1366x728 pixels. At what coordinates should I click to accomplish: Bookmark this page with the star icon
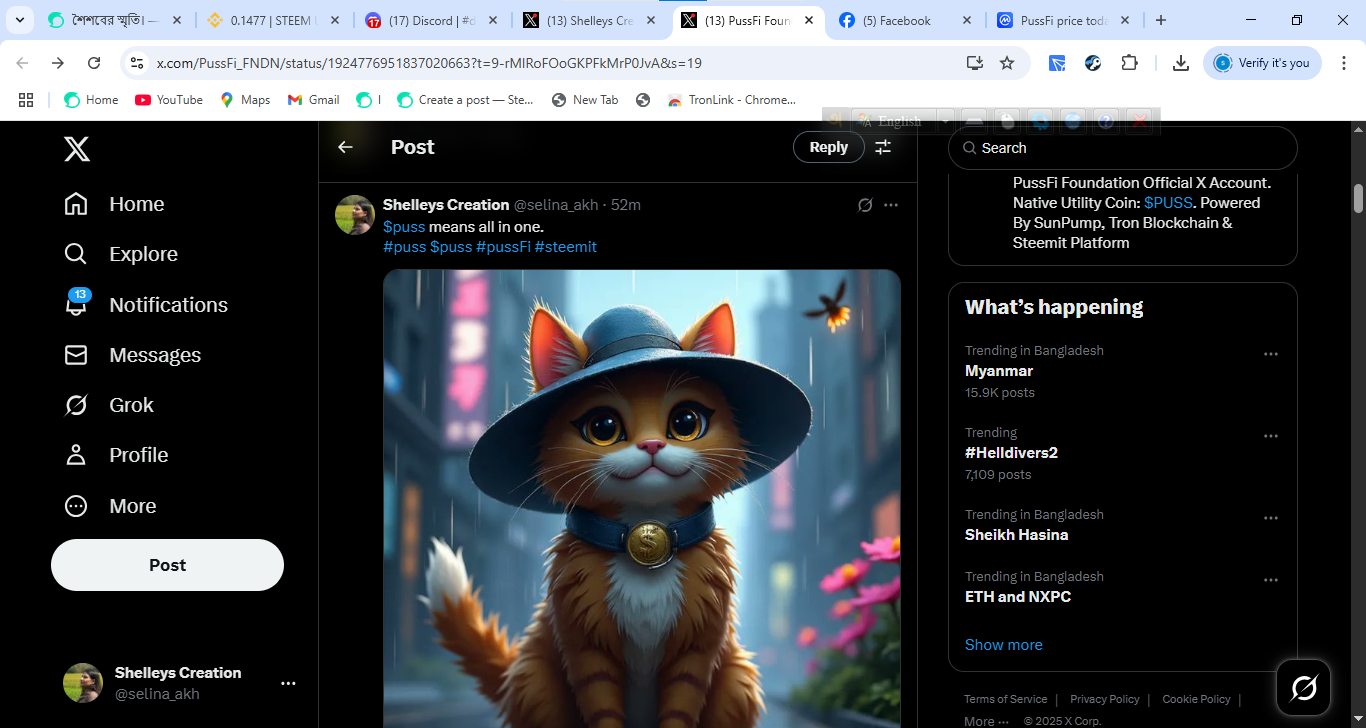[x=1007, y=63]
